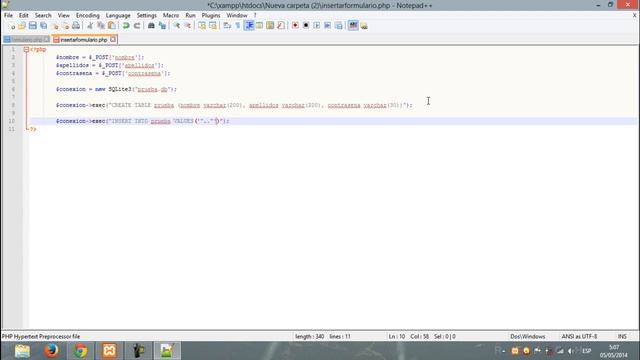Click the Playback macro icon
This screenshot has height=360, width=640.
[317, 26]
